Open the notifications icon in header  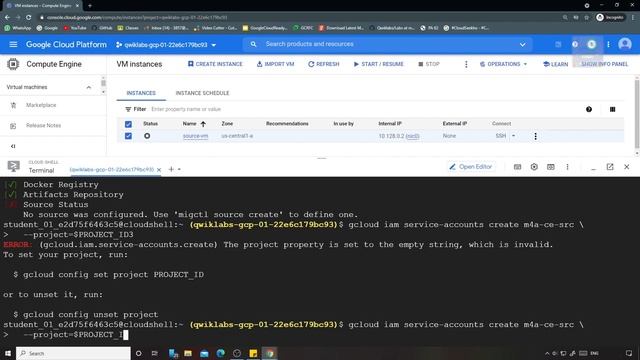pos(592,44)
